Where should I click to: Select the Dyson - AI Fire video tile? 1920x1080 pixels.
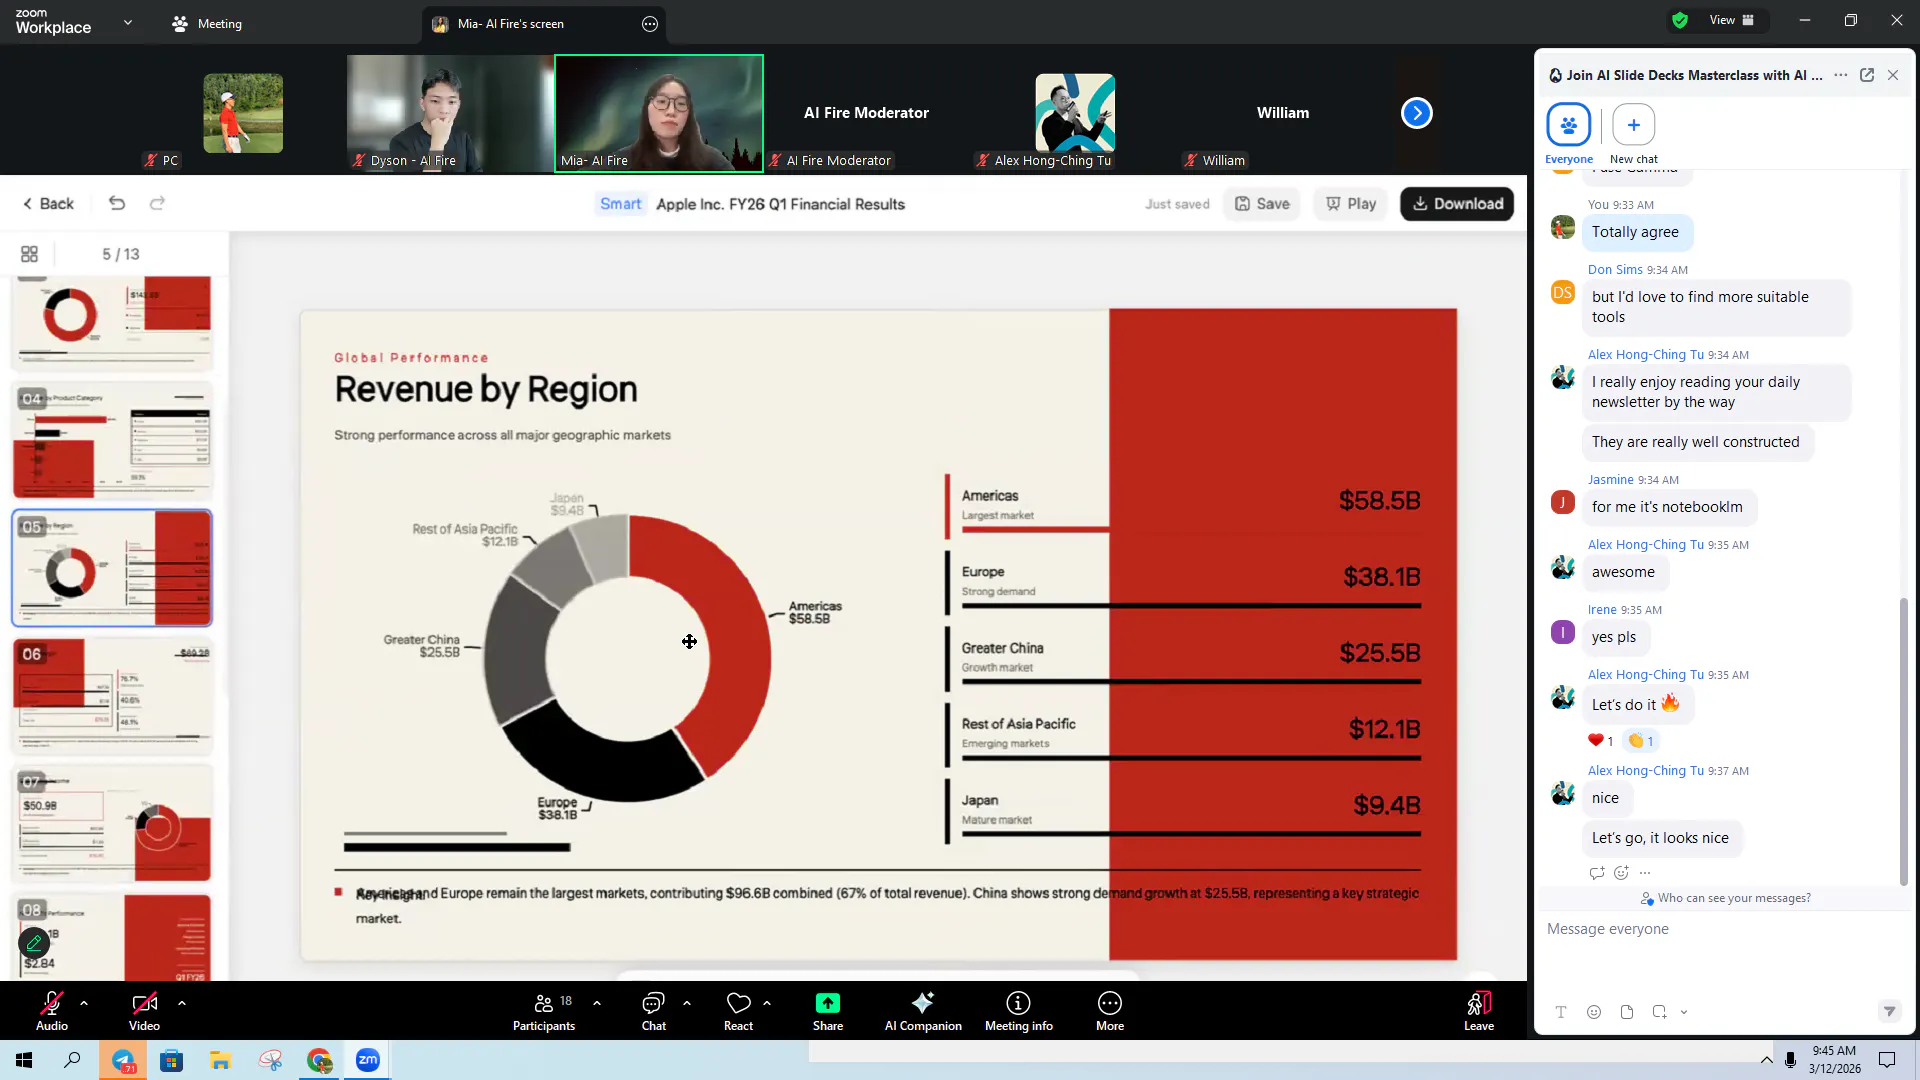[450, 113]
